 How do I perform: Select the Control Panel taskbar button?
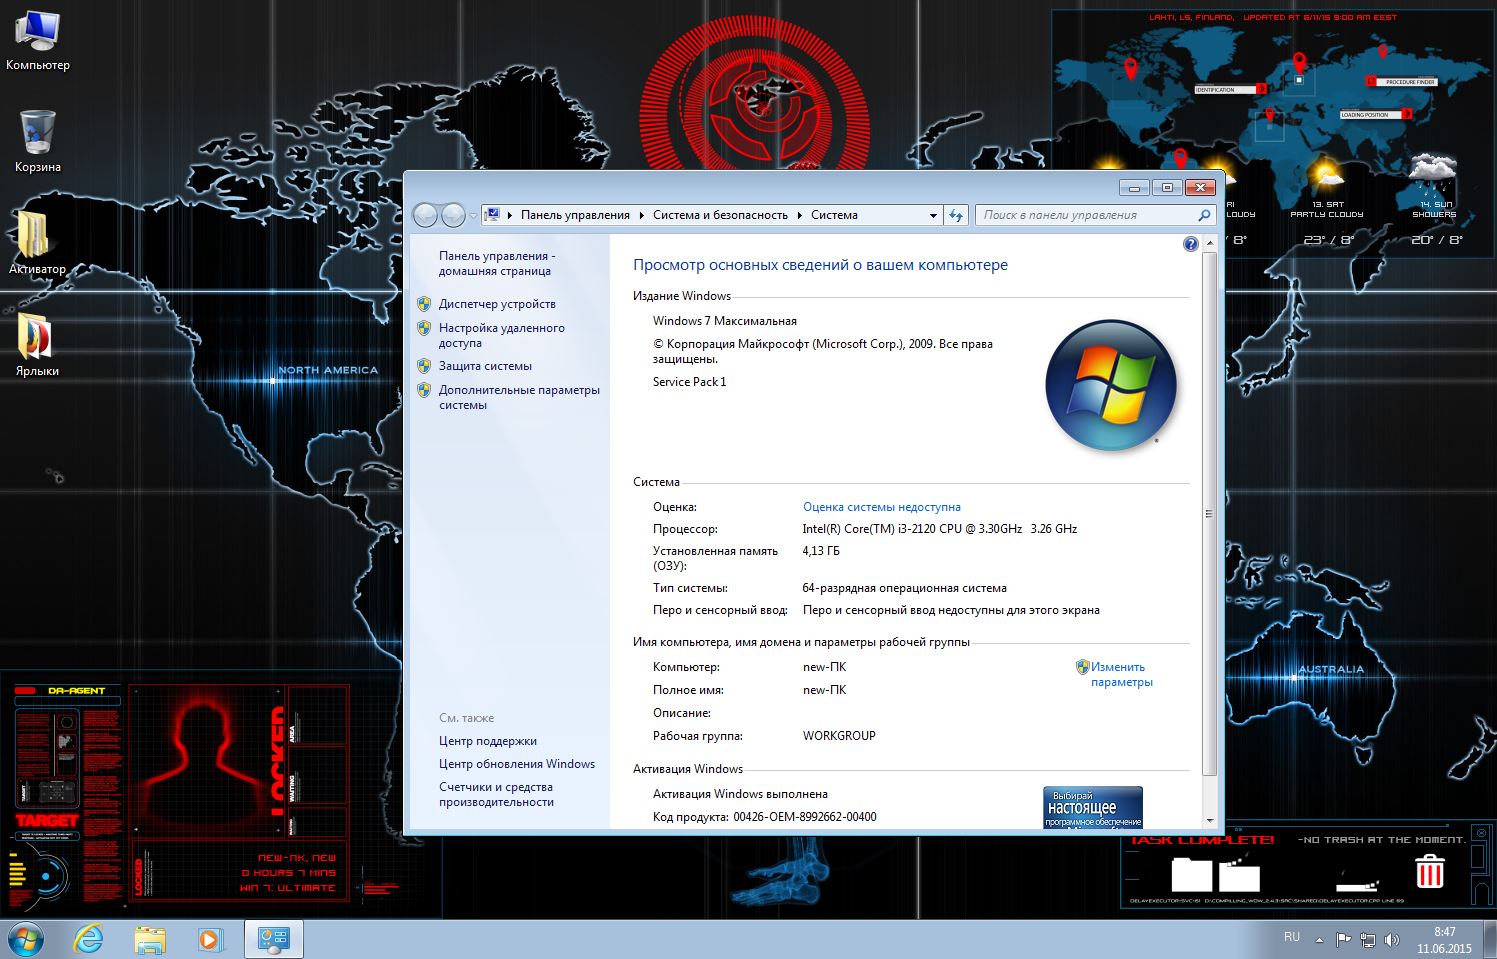click(x=273, y=940)
